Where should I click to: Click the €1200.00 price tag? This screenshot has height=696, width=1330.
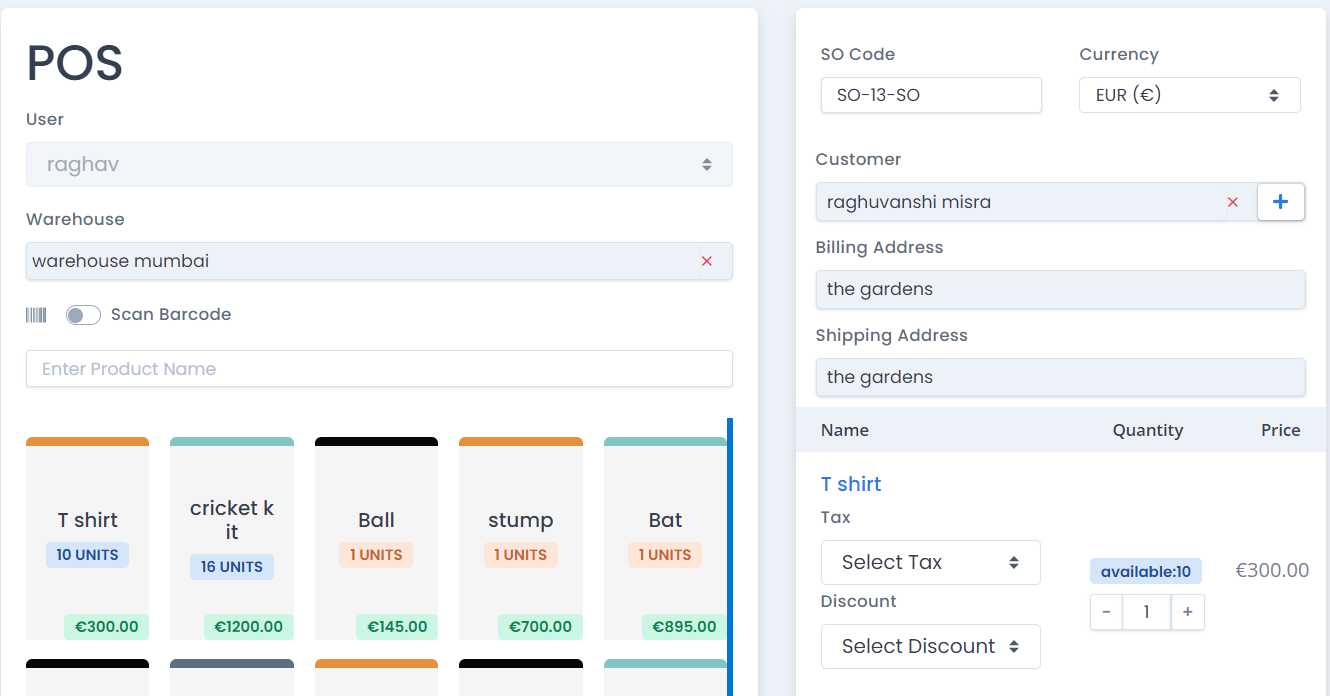(249, 627)
